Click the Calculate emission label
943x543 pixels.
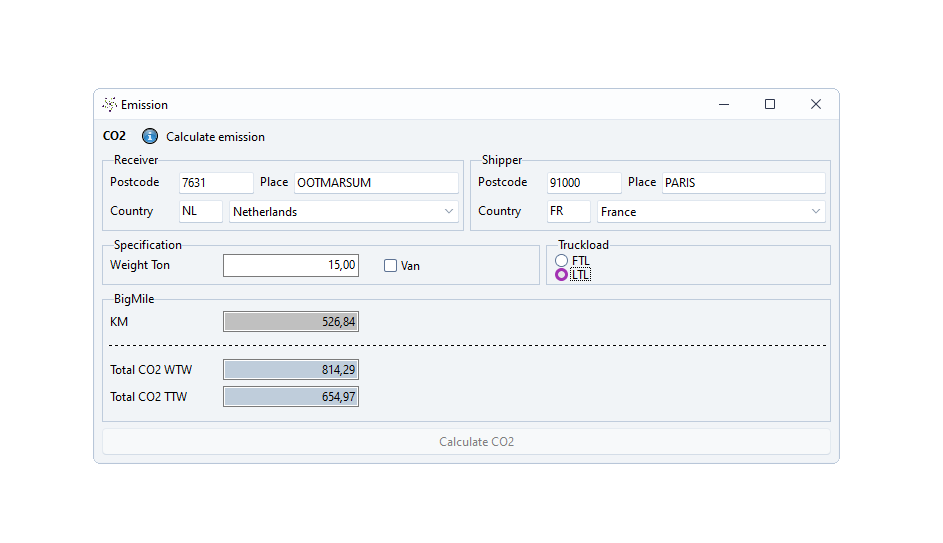coord(215,137)
